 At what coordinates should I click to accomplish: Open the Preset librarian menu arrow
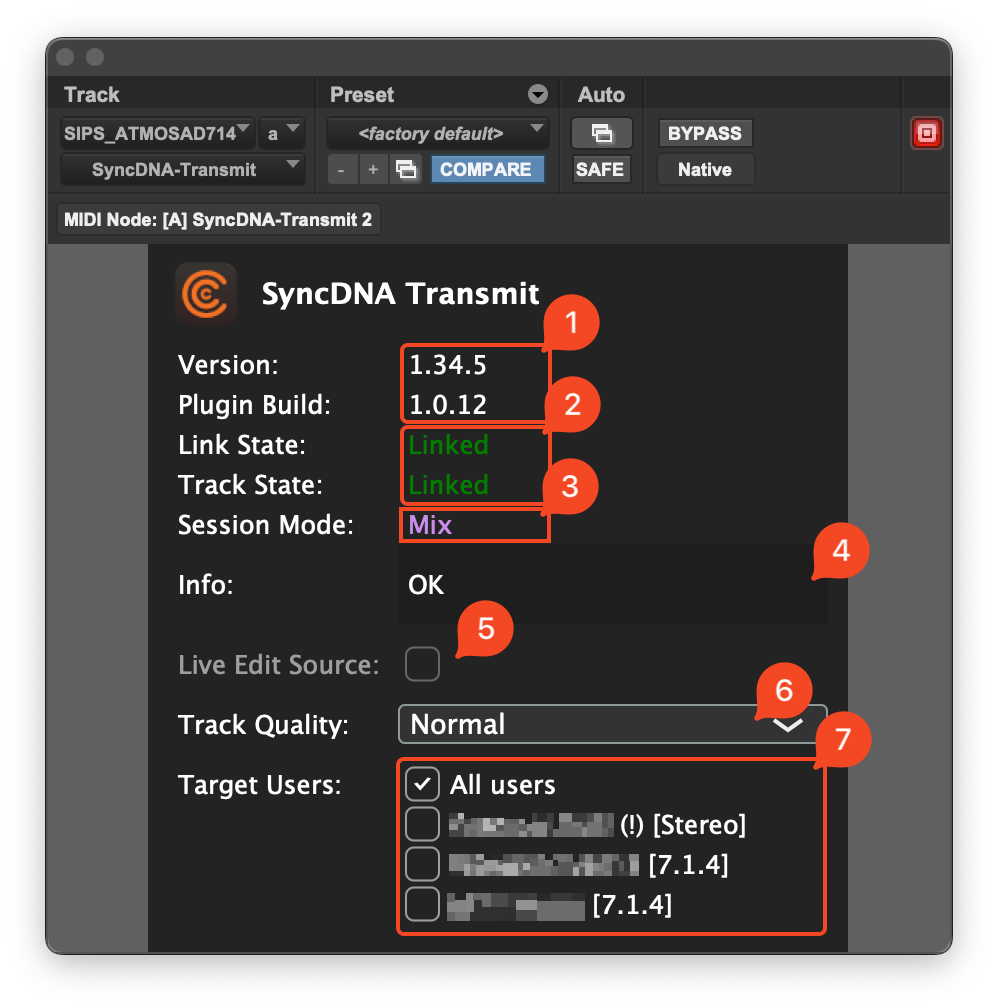[x=538, y=94]
